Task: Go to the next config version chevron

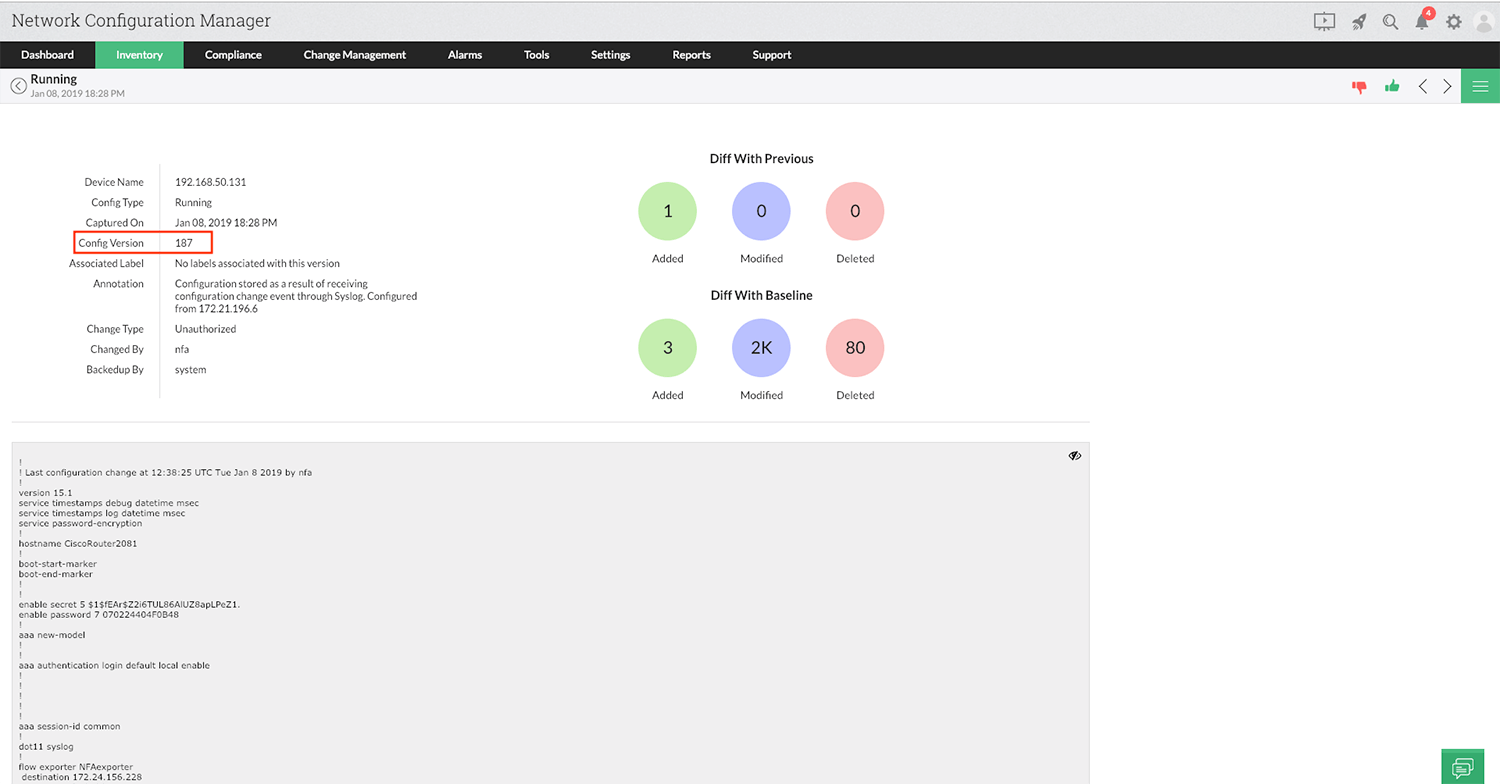Action: pyautogui.click(x=1447, y=86)
